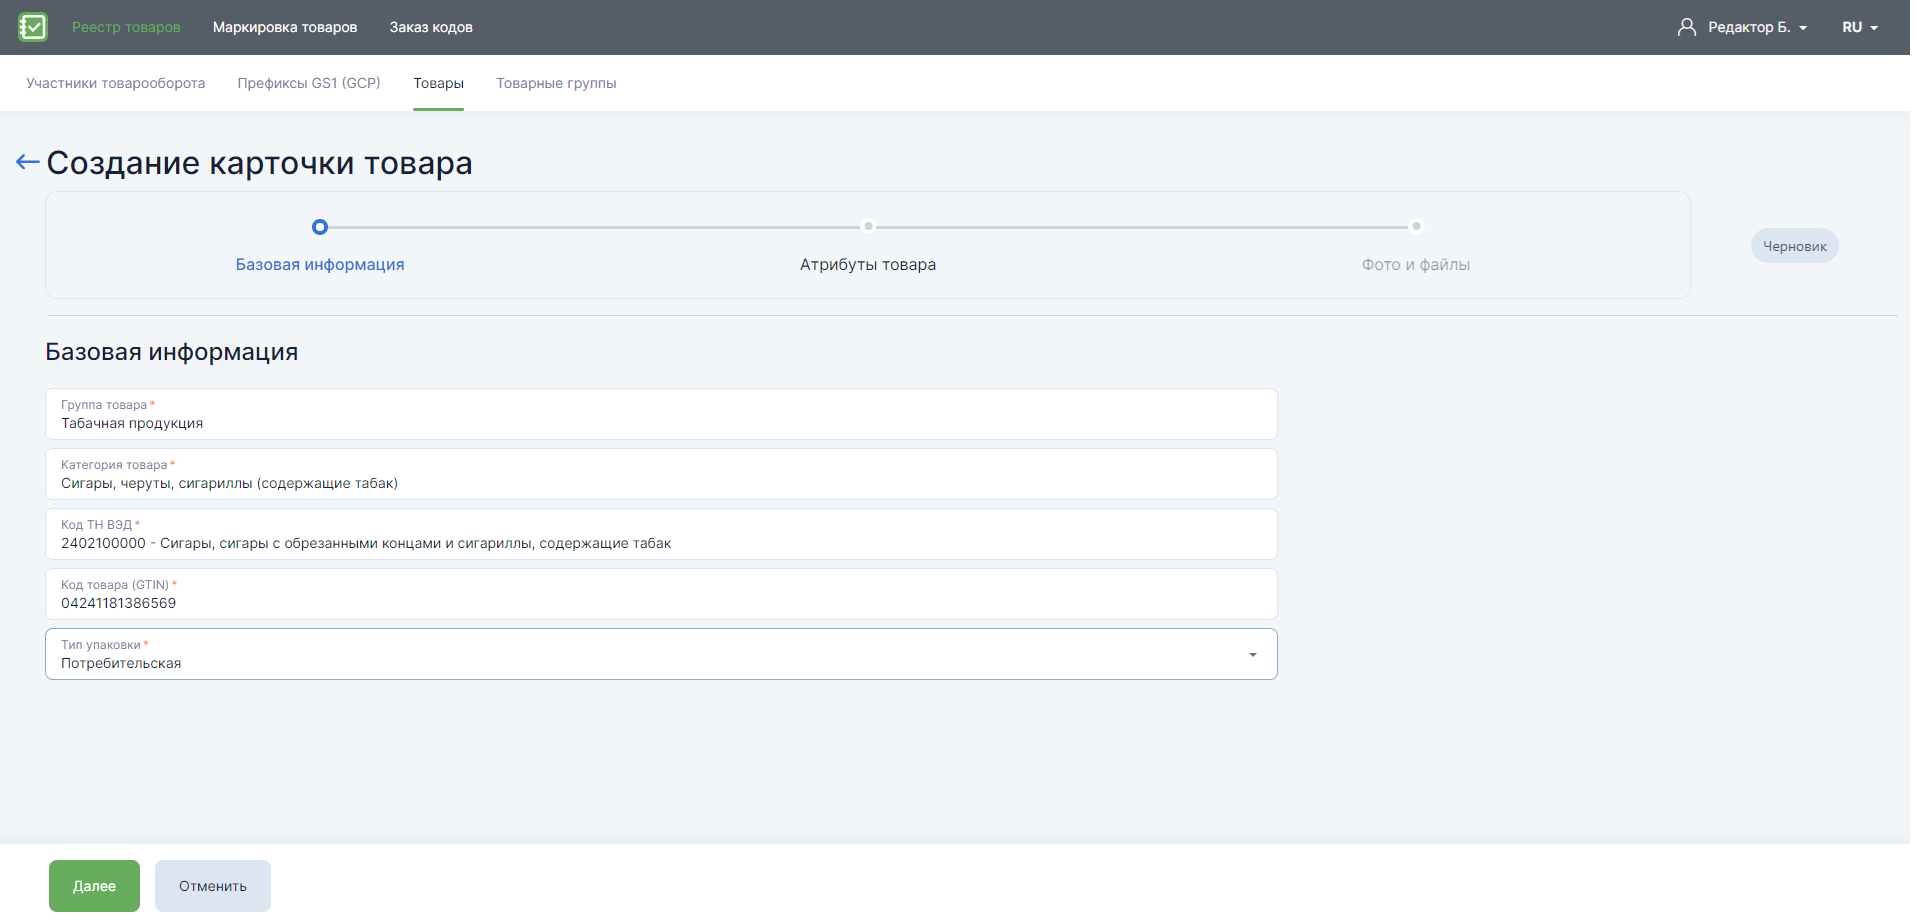Viewport: 1917px width, 924px height.
Task: Click the Базовая информация step label
Action: click(x=320, y=265)
